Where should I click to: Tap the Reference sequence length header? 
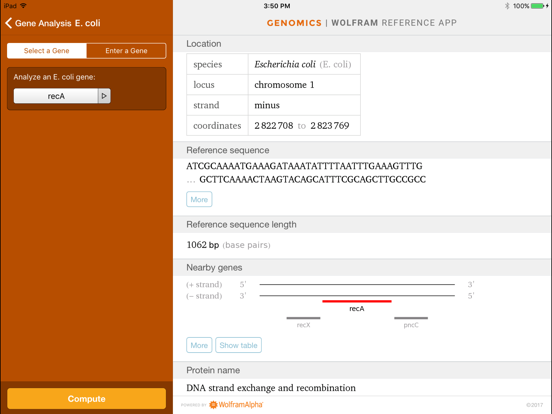(362, 225)
